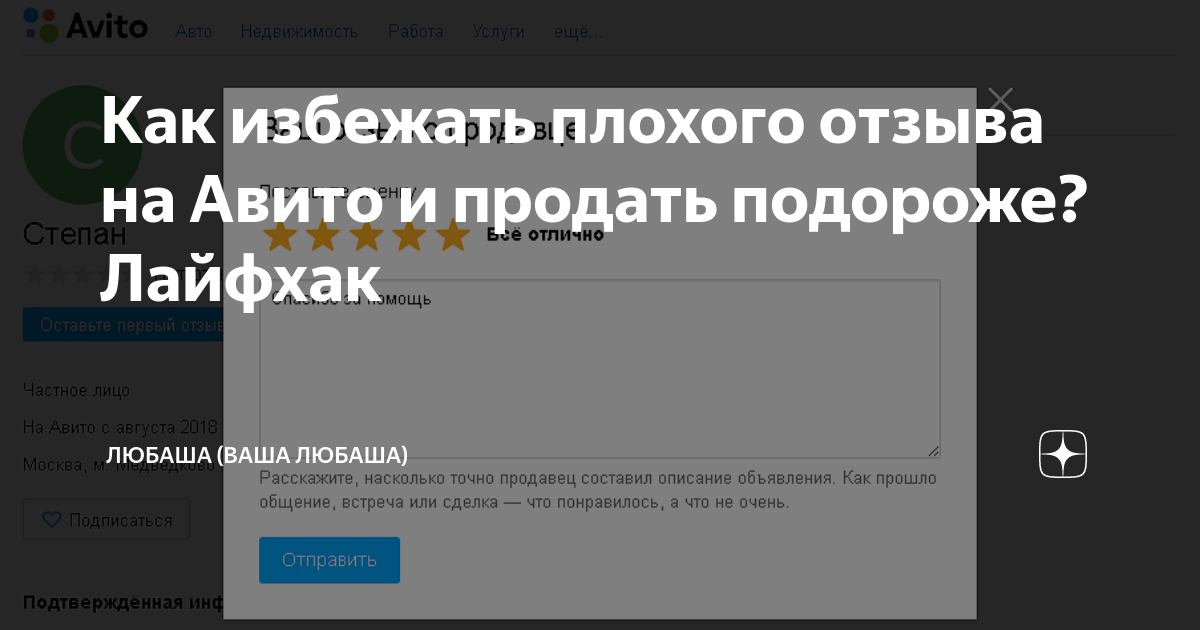Click Оставьте первый отзыв button
This screenshot has height=630, width=1200.
[123, 325]
